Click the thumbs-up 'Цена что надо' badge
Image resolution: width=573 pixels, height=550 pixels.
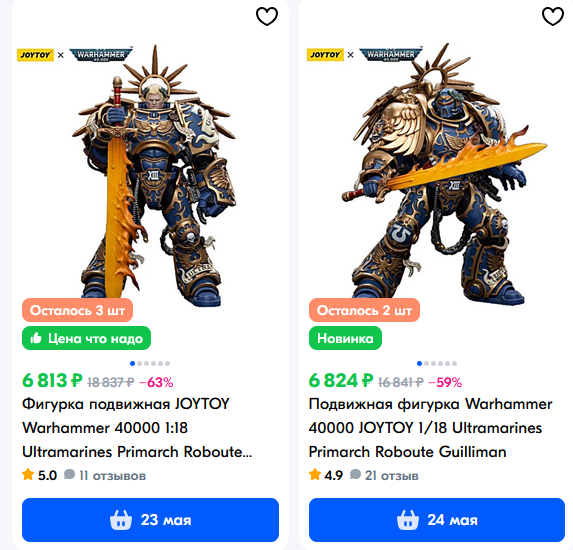86,338
